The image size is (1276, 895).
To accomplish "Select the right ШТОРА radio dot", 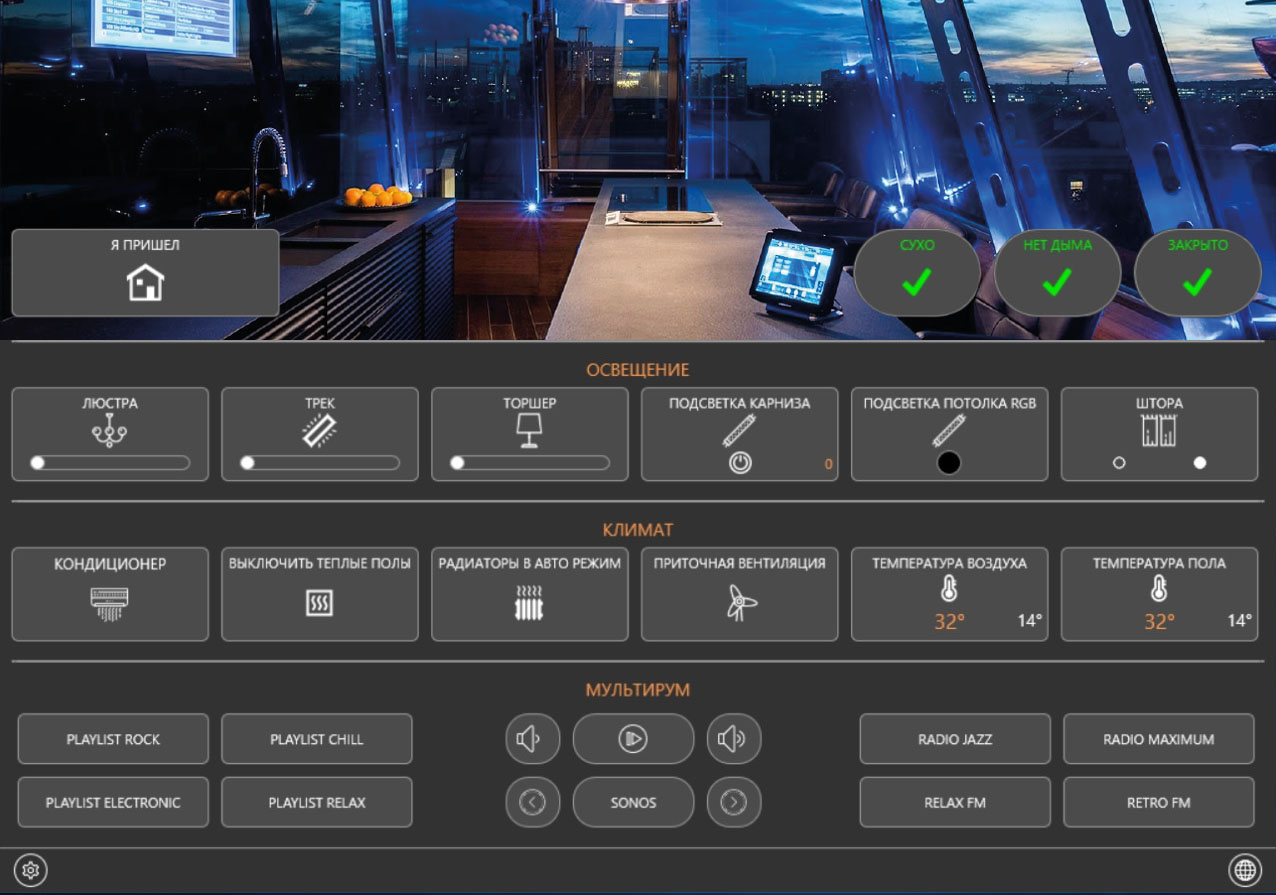I will [x=1200, y=463].
